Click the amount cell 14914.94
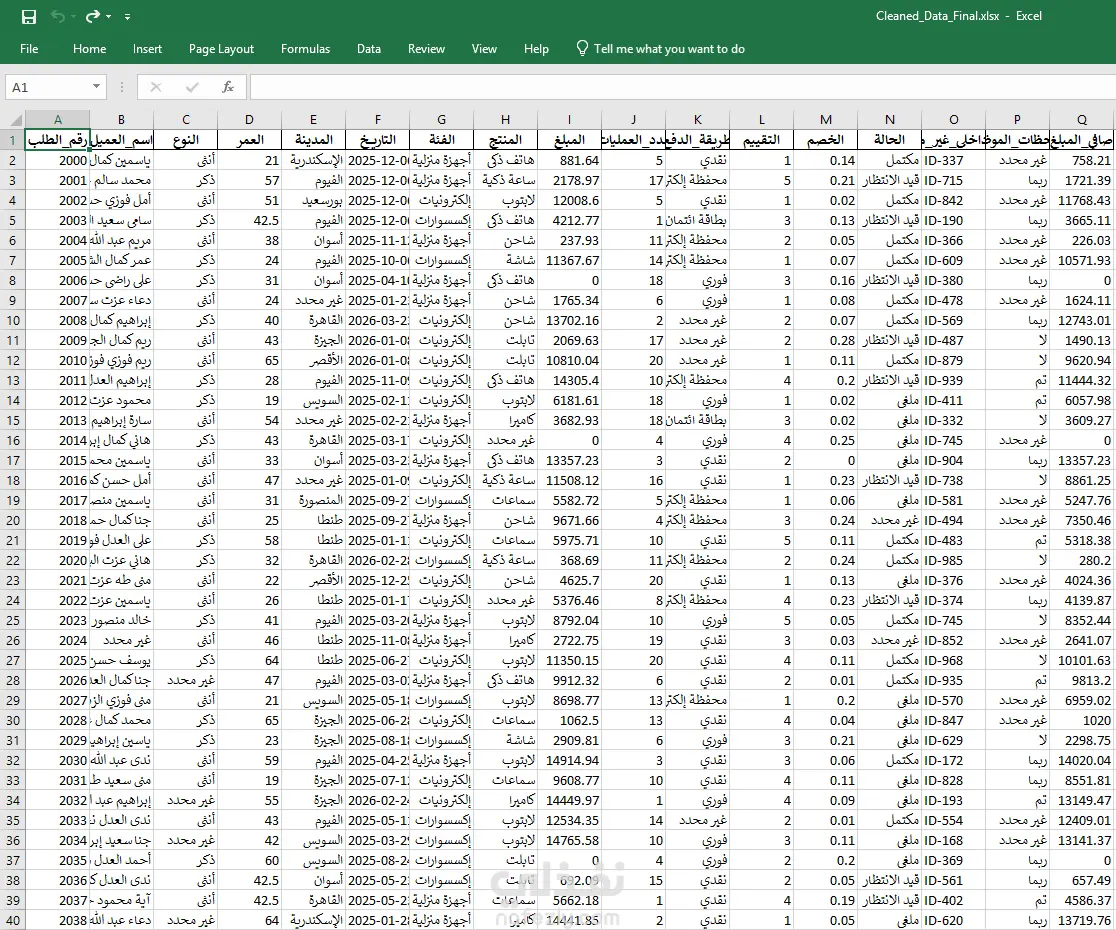1116x930 pixels. pyautogui.click(x=569, y=761)
